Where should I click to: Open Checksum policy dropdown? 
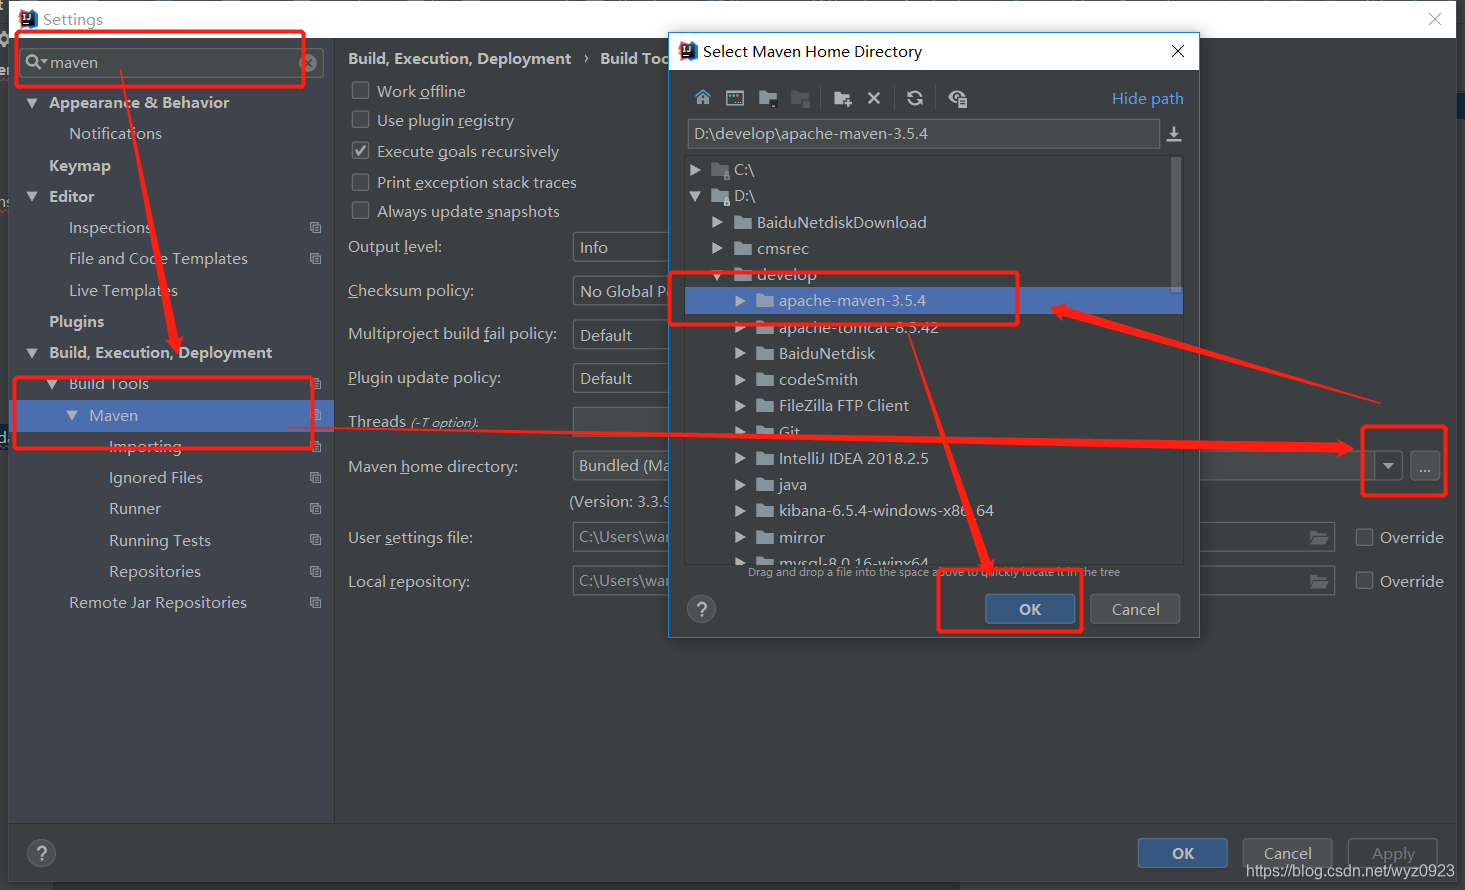[x=620, y=291]
